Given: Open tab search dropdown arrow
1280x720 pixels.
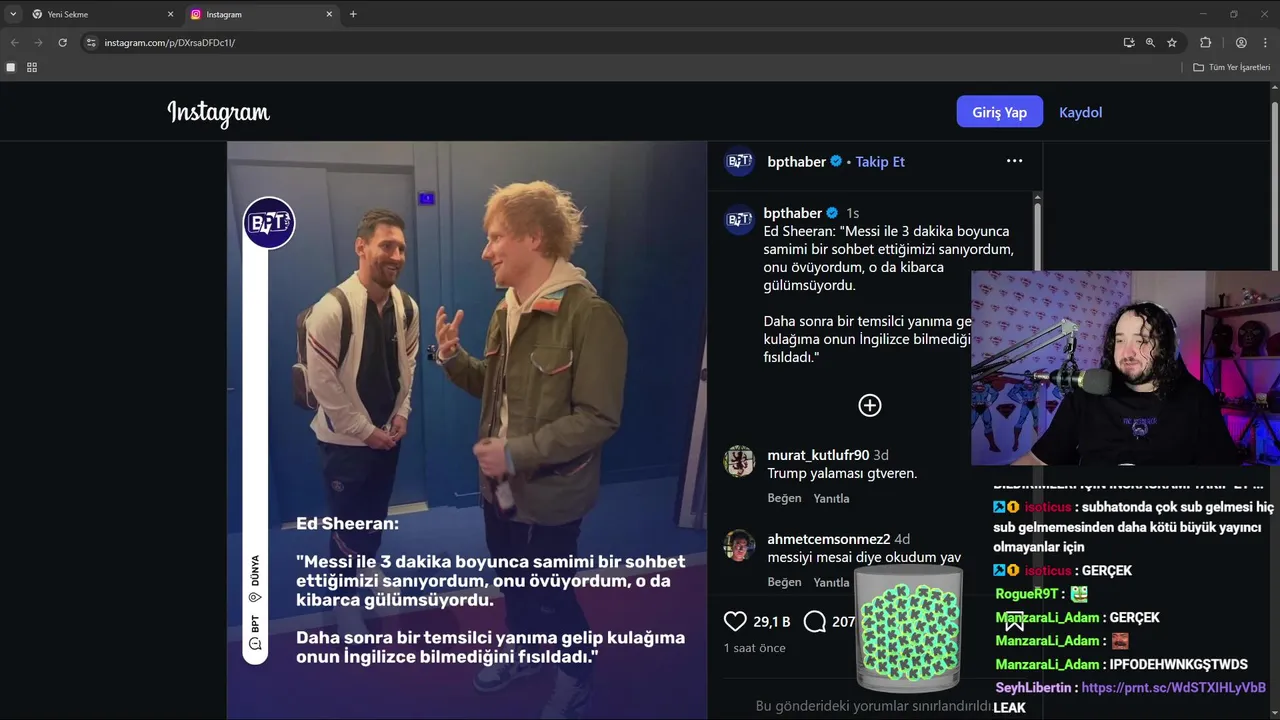Looking at the screenshot, I should [13, 14].
